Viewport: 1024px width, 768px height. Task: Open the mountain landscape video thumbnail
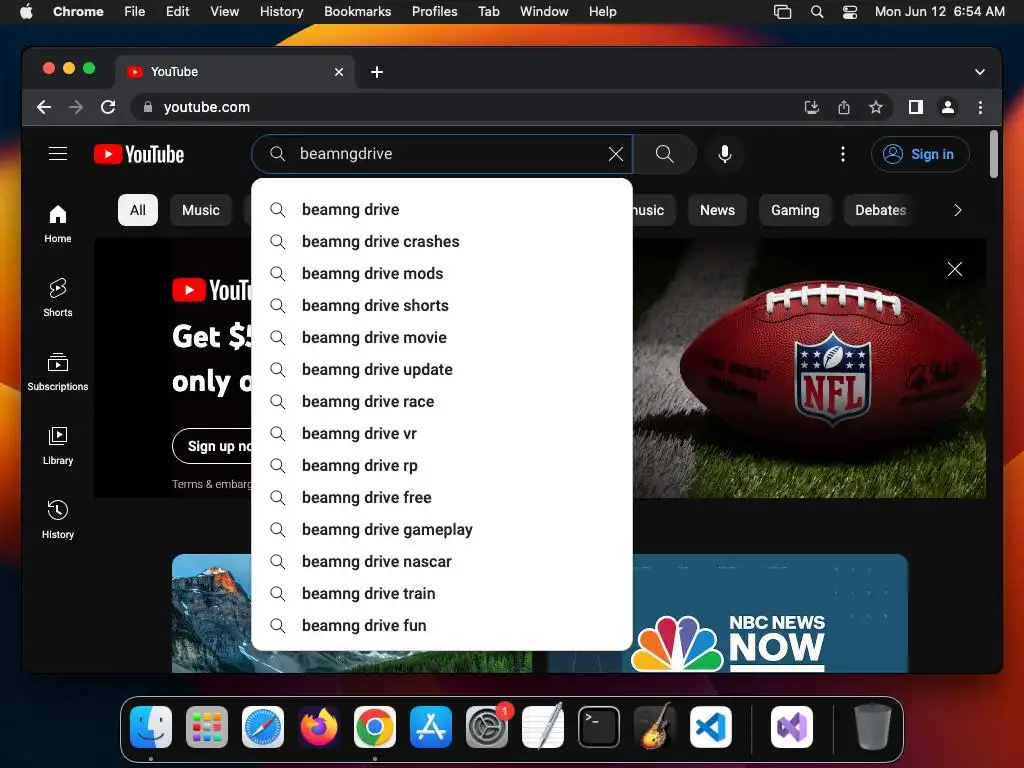click(x=212, y=613)
